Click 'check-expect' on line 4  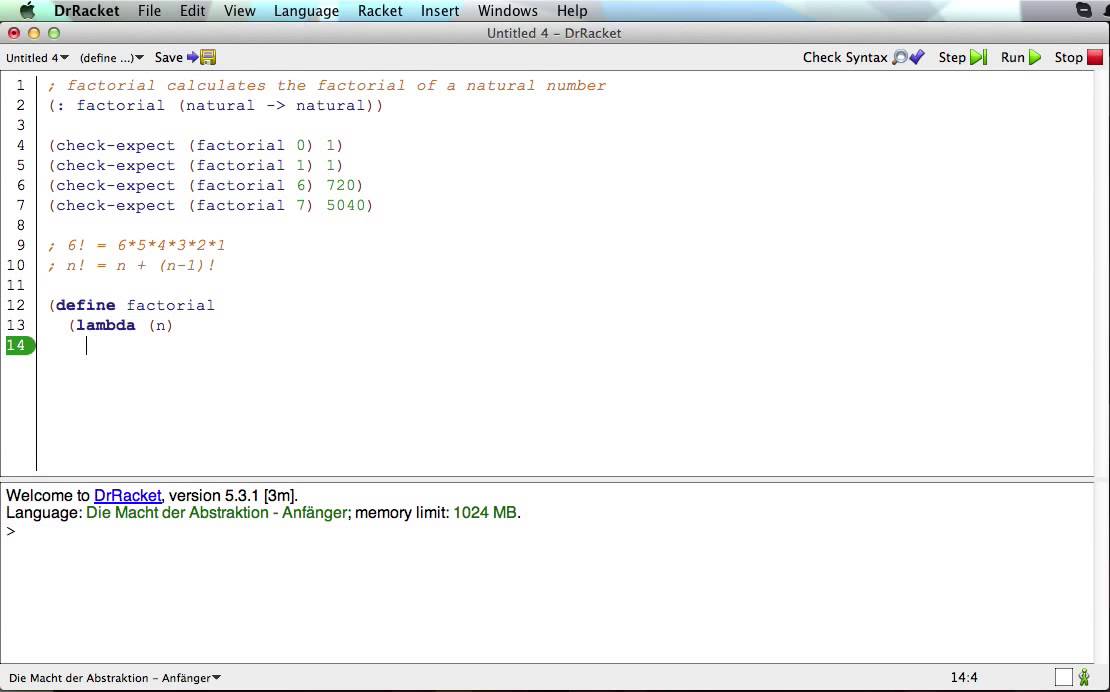click(115, 146)
